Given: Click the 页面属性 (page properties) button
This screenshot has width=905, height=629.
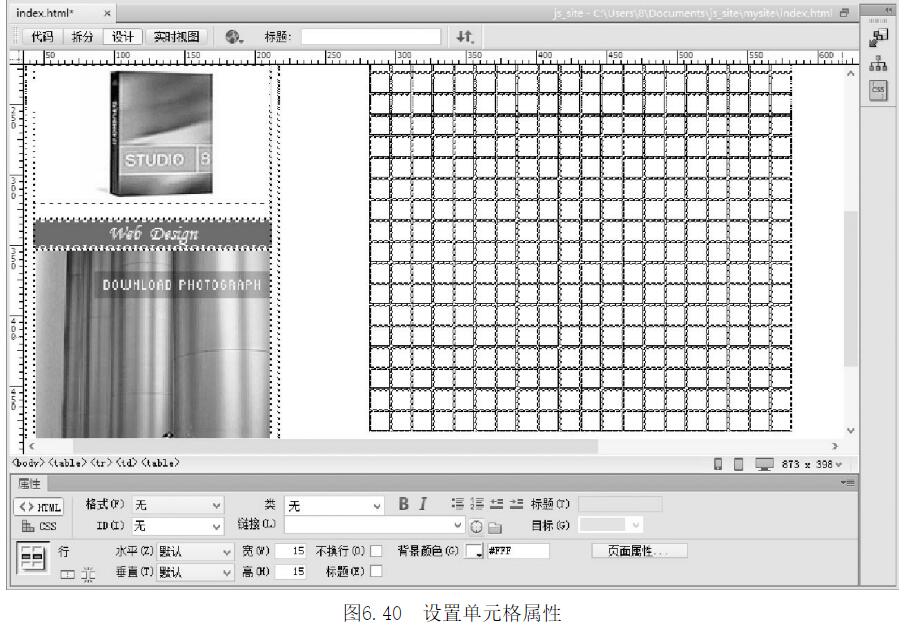Looking at the screenshot, I should pyautogui.click(x=639, y=551).
